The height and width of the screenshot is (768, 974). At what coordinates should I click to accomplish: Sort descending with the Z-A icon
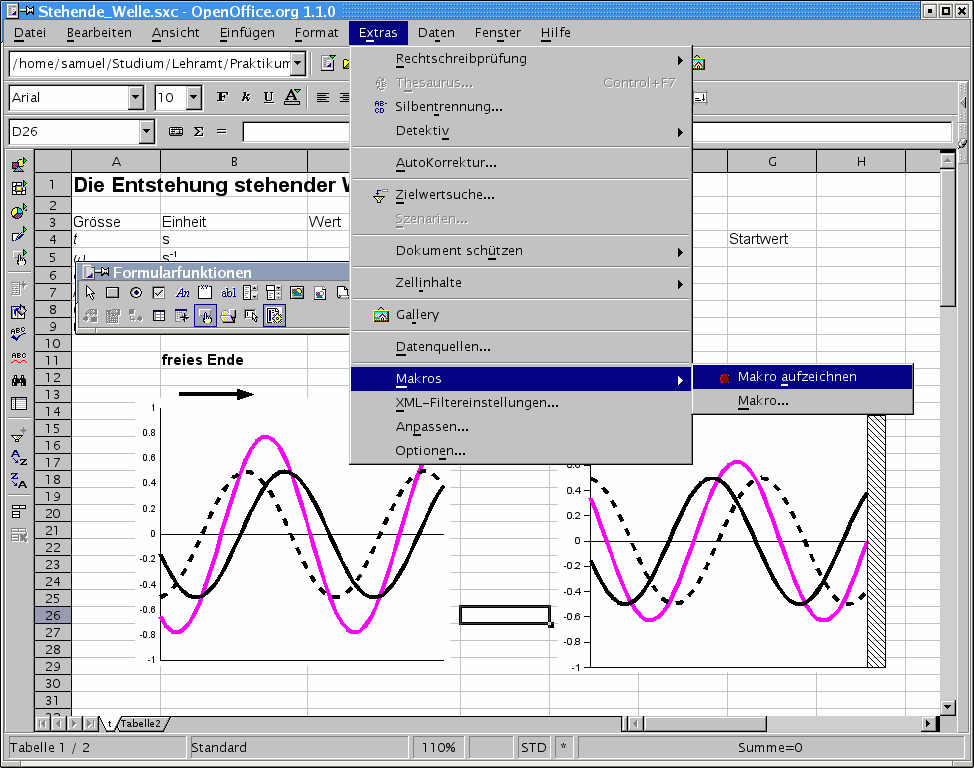click(x=19, y=481)
